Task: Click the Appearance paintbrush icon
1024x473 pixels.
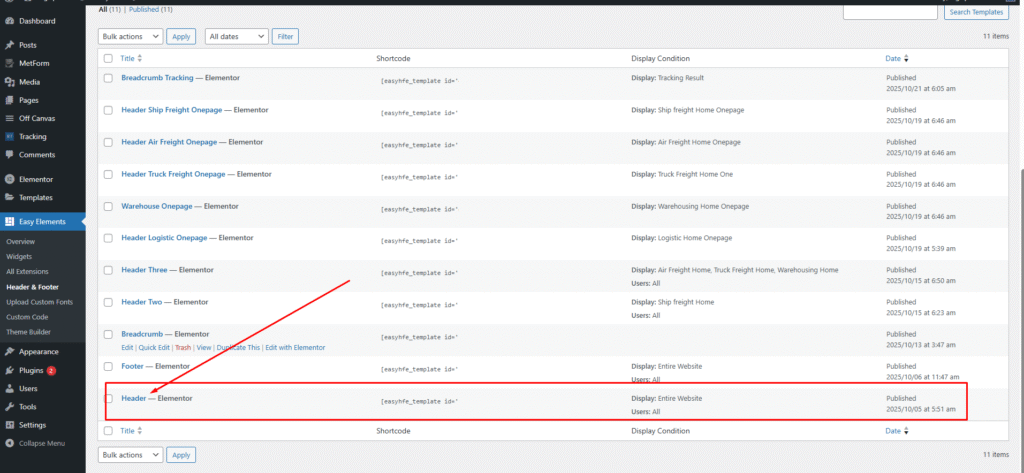Action: click(x=9, y=352)
